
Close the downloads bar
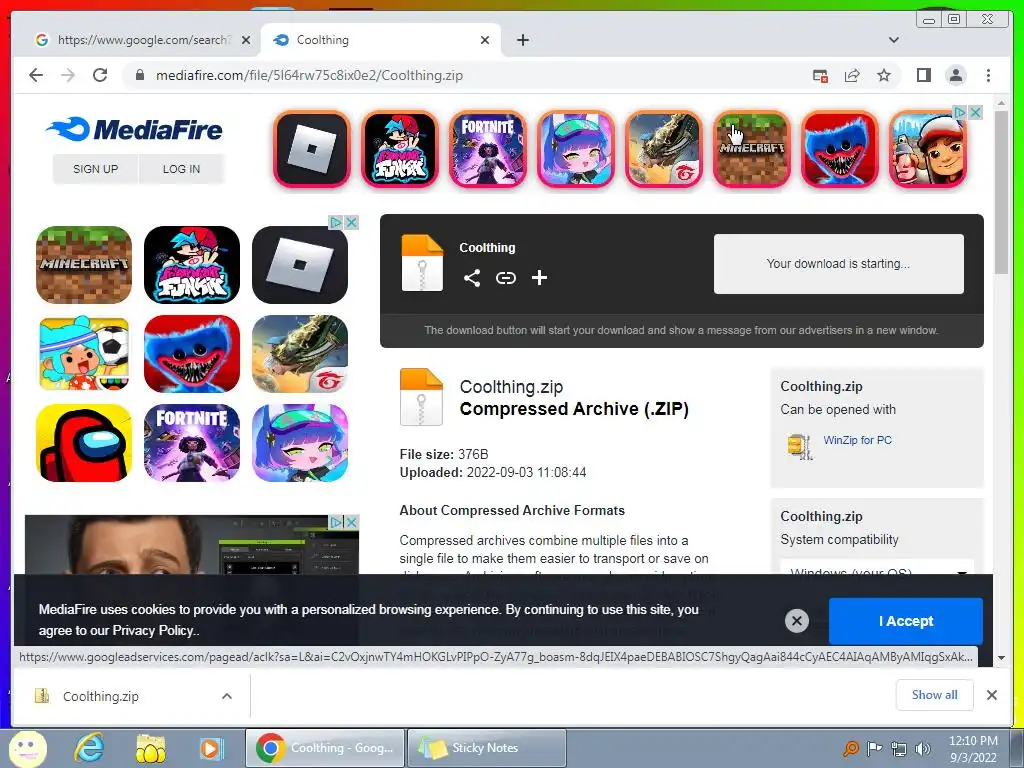991,695
